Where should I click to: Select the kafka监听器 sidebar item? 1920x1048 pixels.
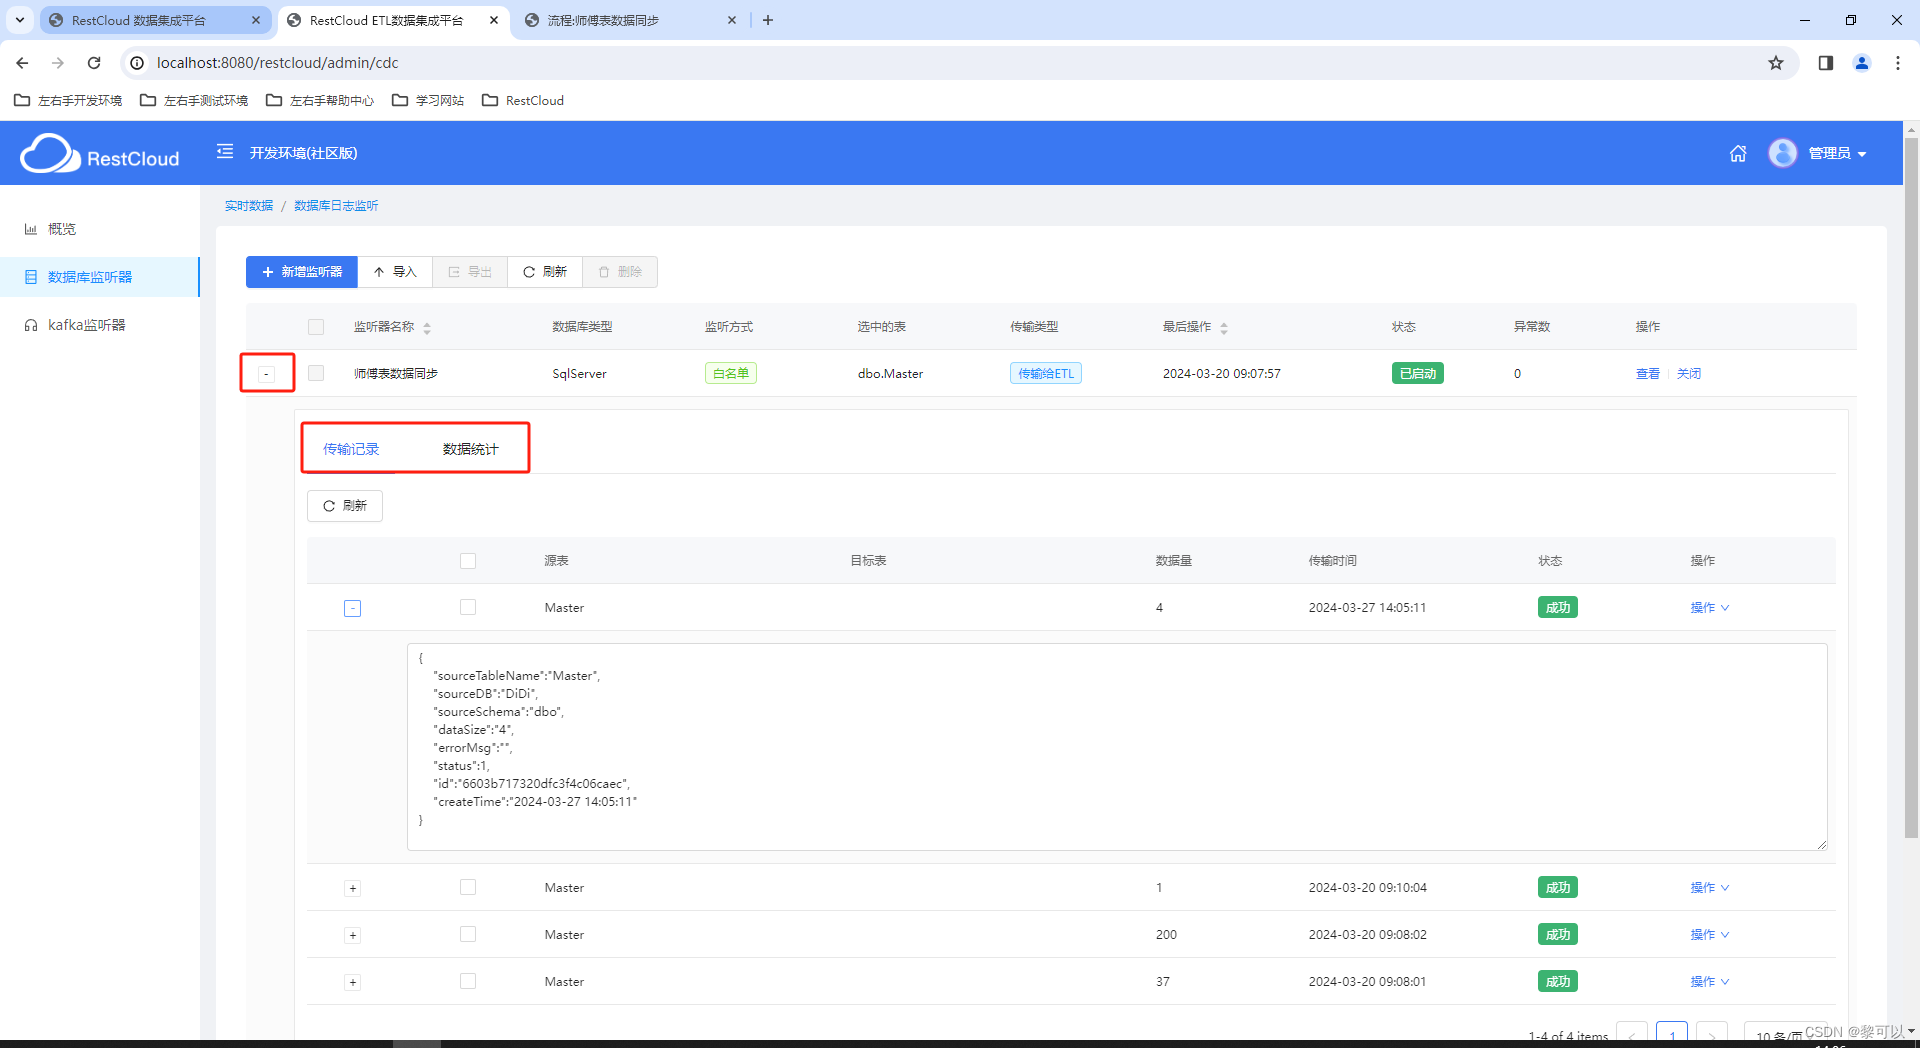point(87,324)
